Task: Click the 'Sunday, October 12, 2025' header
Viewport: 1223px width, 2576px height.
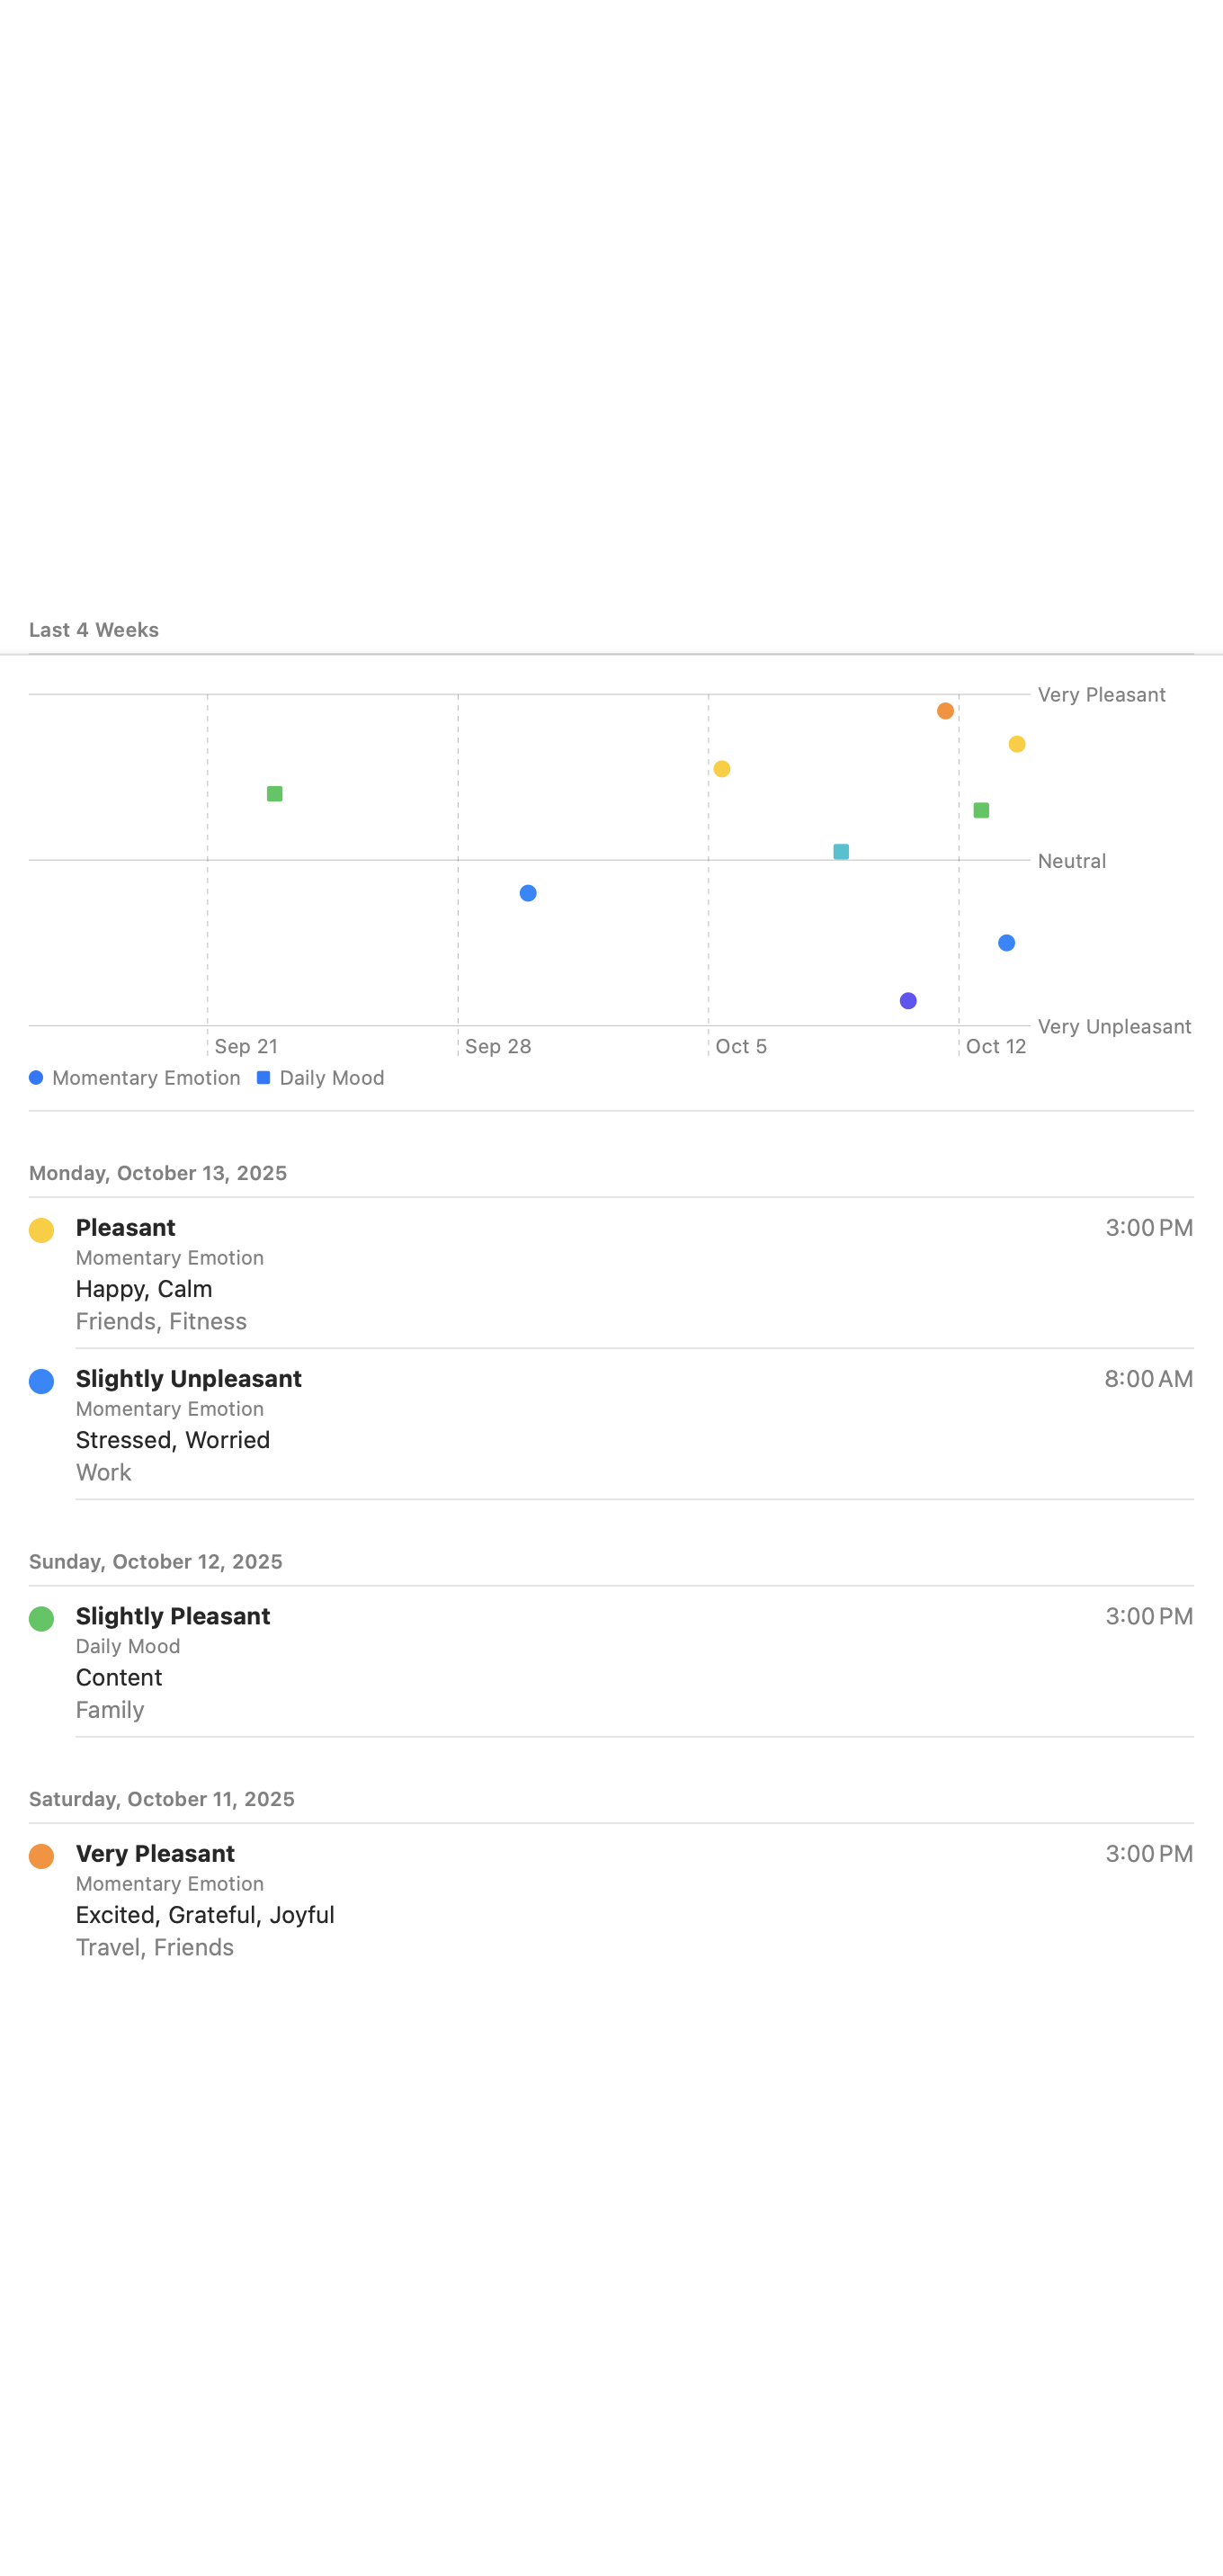Action: click(156, 1562)
